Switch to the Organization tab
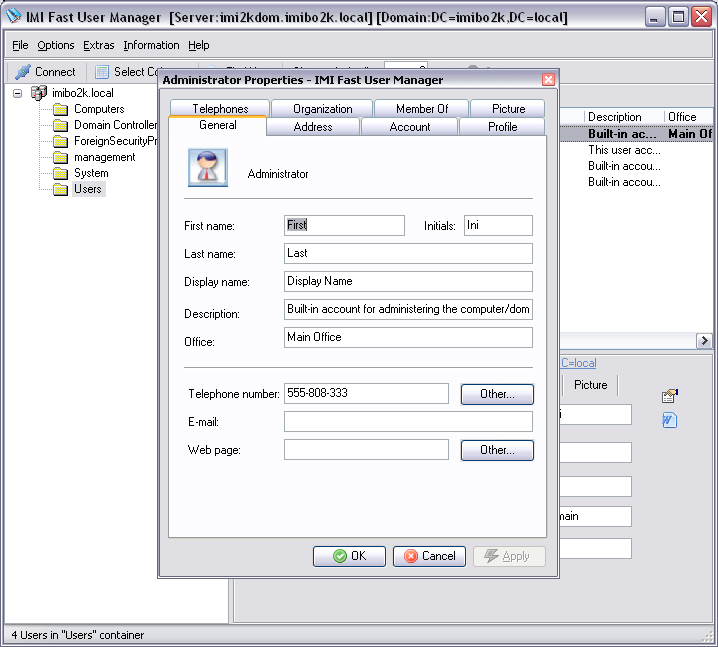 [322, 109]
